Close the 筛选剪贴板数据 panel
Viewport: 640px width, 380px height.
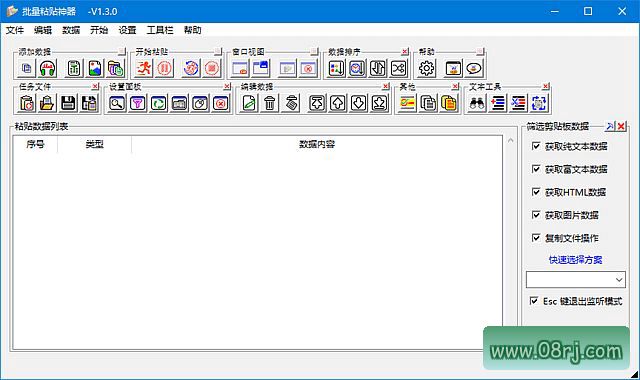(621, 126)
